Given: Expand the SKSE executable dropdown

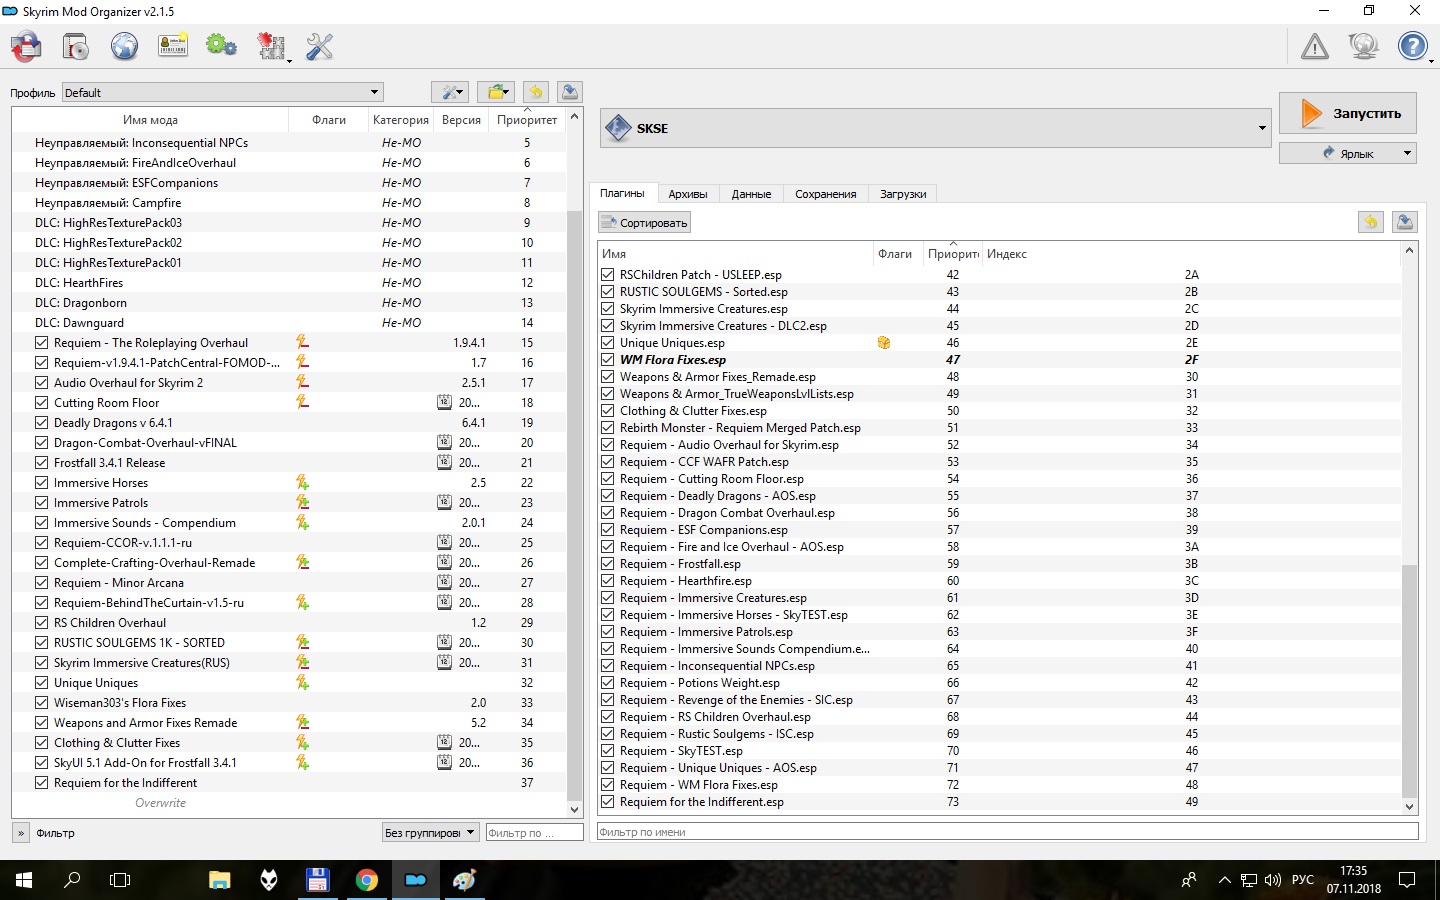Looking at the screenshot, I should [935, 128].
